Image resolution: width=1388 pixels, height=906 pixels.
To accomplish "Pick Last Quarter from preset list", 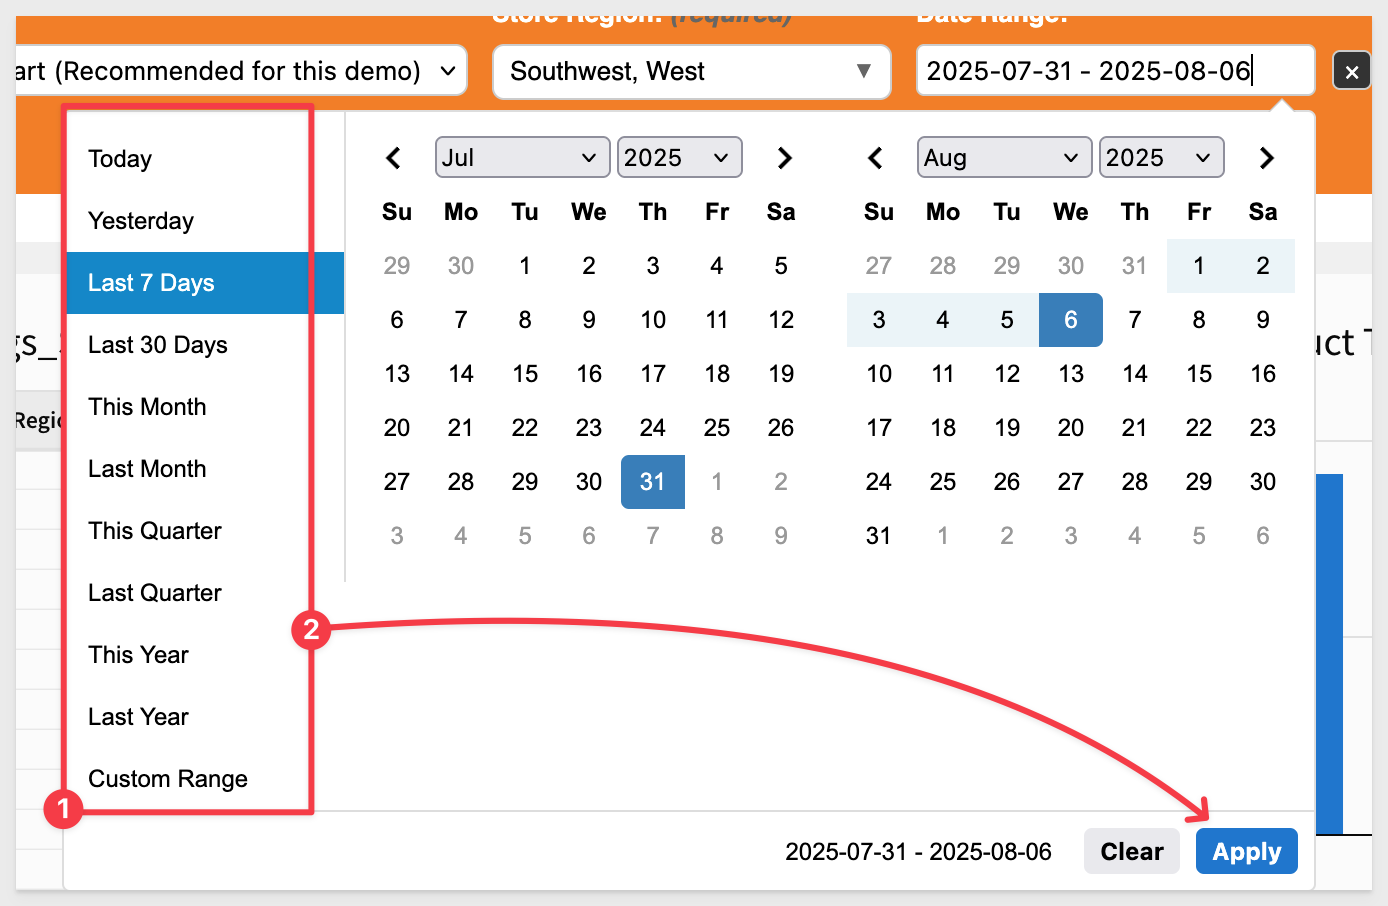I will pos(155,593).
